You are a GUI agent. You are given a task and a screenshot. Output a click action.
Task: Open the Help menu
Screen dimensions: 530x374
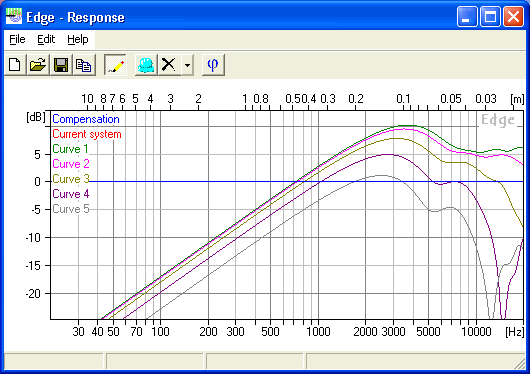coord(78,40)
